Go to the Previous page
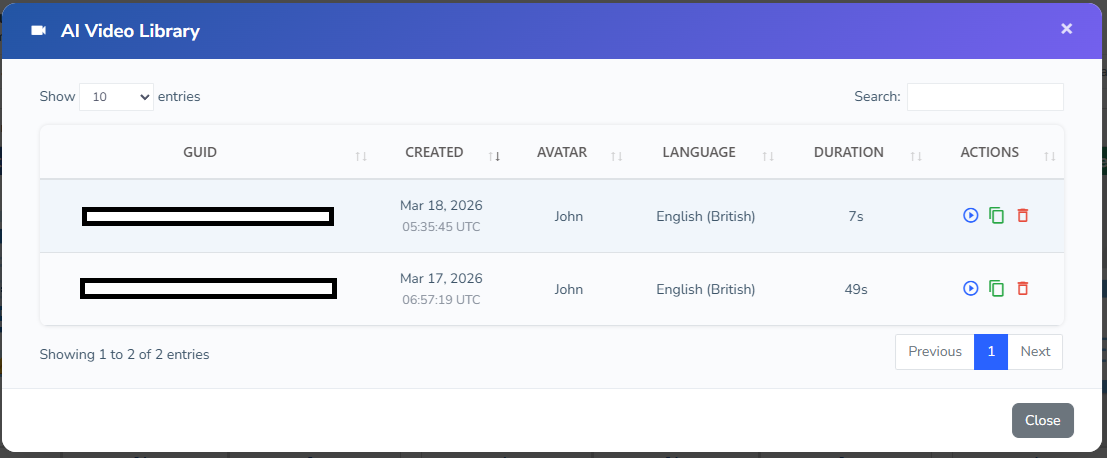Image resolution: width=1107 pixels, height=458 pixels. point(934,352)
